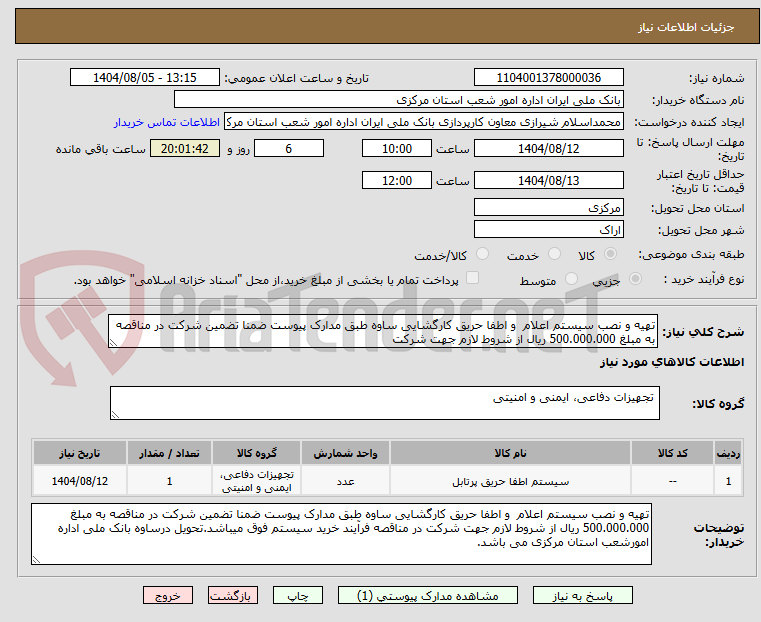
Task: Select the کالا/خدمت radio button
Action: pos(482,254)
